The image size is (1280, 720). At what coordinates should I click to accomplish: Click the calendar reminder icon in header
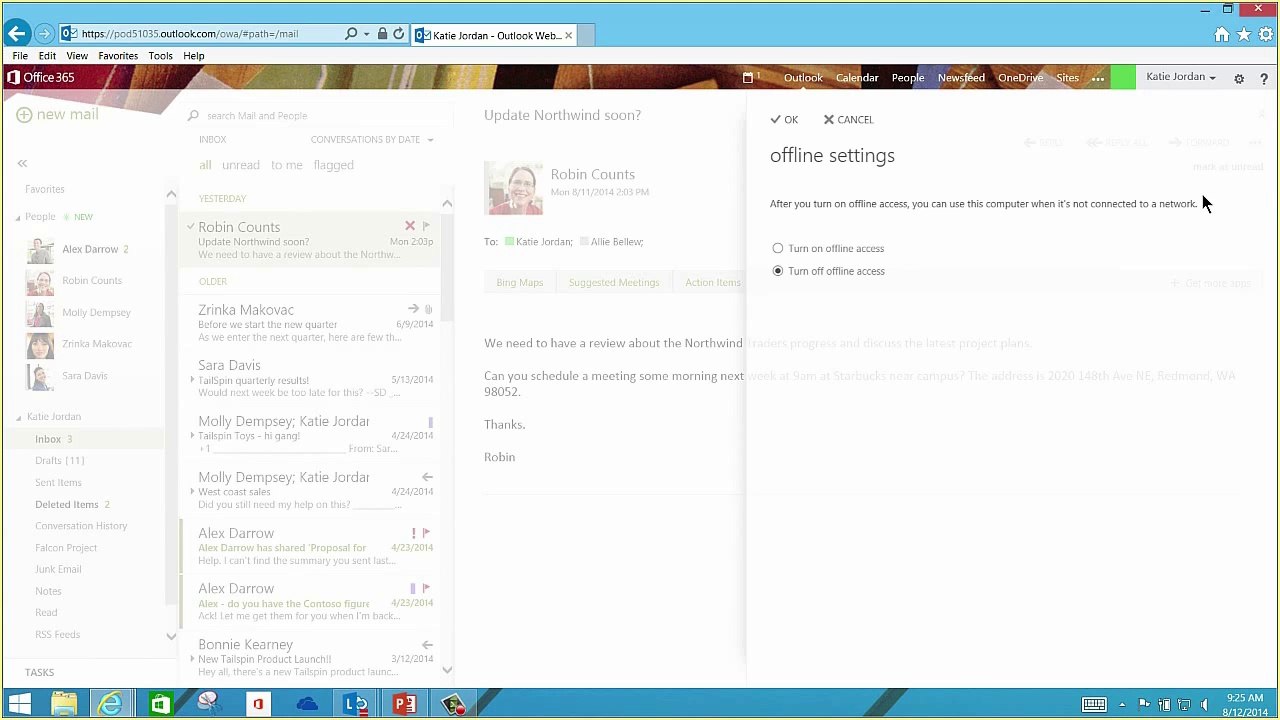(749, 77)
